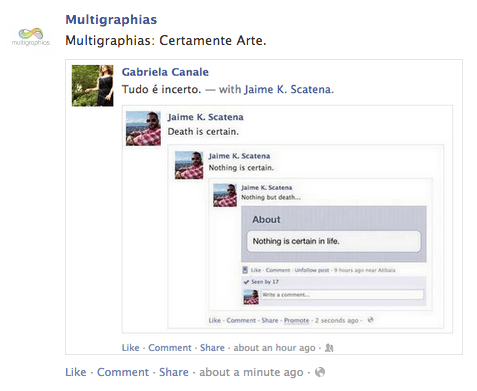Screen dimensions: 477x391
Task: Comment on the Multigraphias post
Action: tap(123, 372)
